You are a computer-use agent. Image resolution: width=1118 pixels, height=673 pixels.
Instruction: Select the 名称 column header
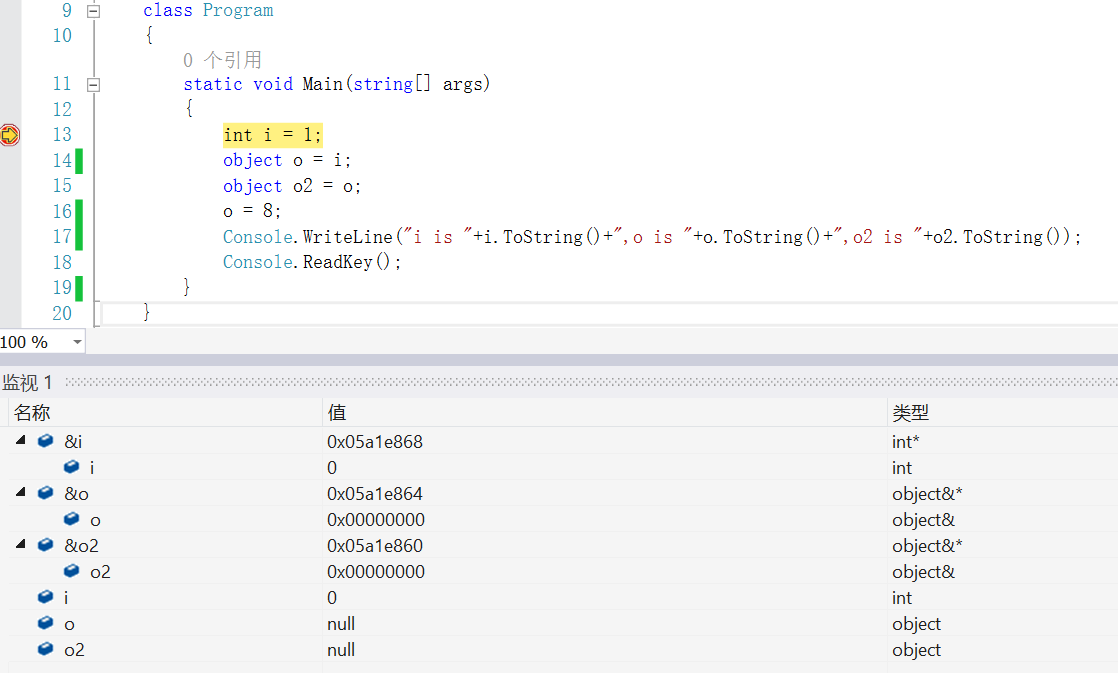click(165, 412)
